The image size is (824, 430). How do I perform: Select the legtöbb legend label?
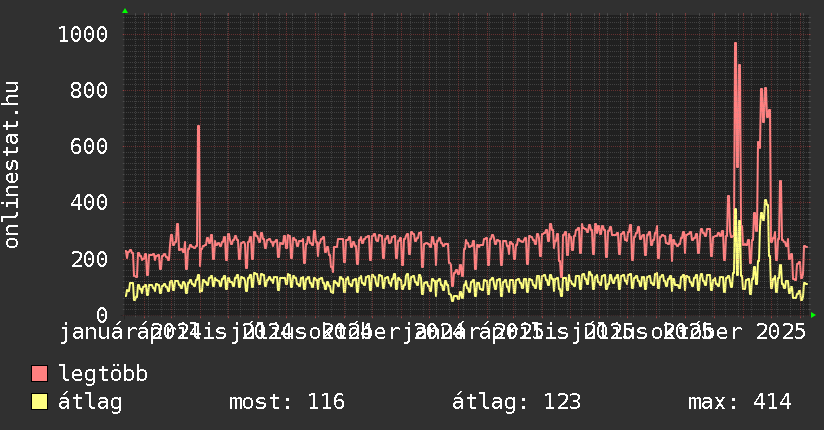coord(103,375)
